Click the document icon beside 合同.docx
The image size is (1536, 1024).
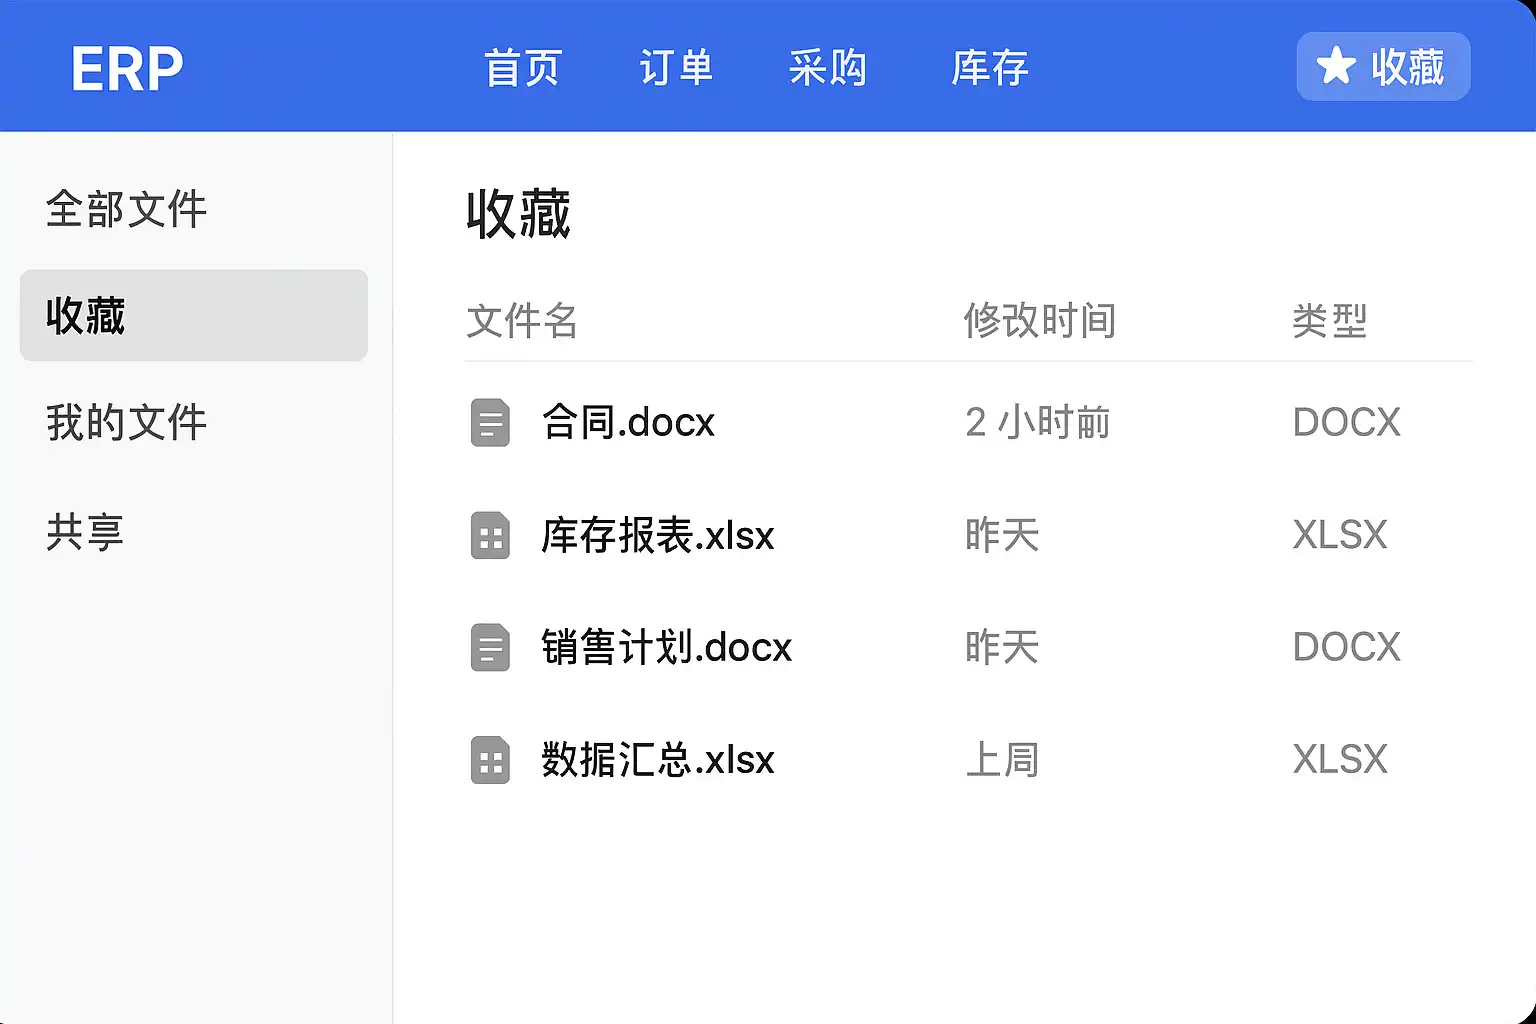[490, 423]
